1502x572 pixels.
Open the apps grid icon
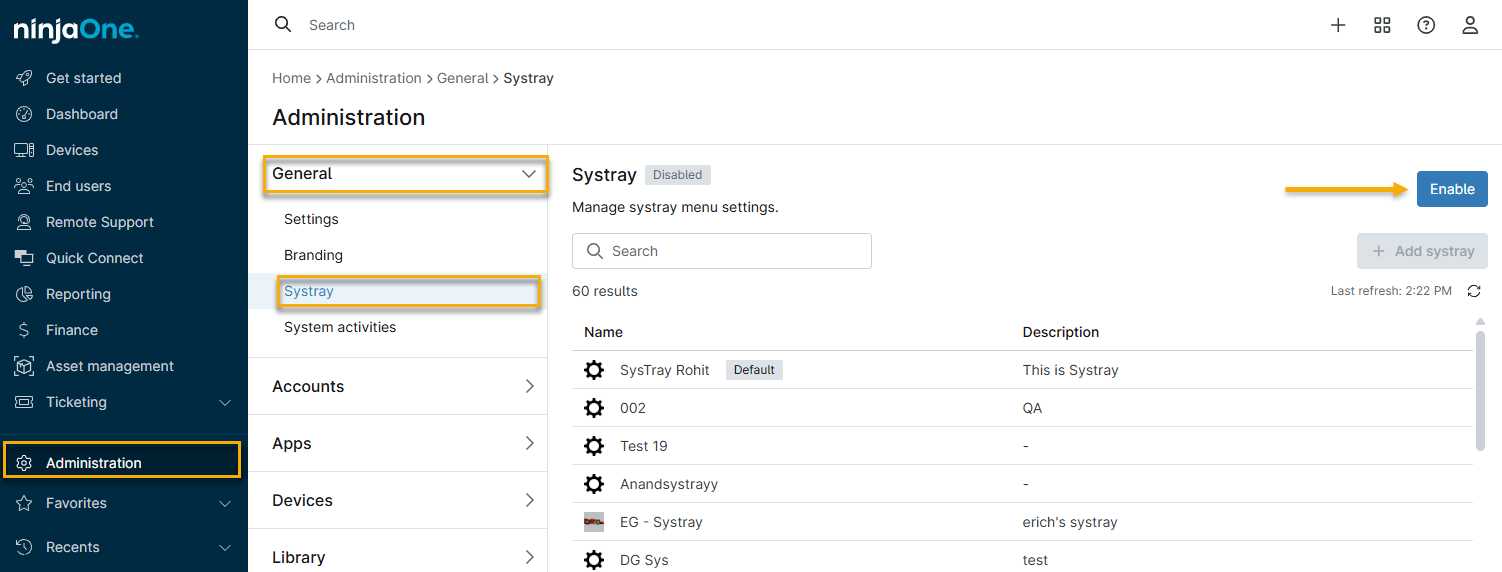(x=1382, y=25)
